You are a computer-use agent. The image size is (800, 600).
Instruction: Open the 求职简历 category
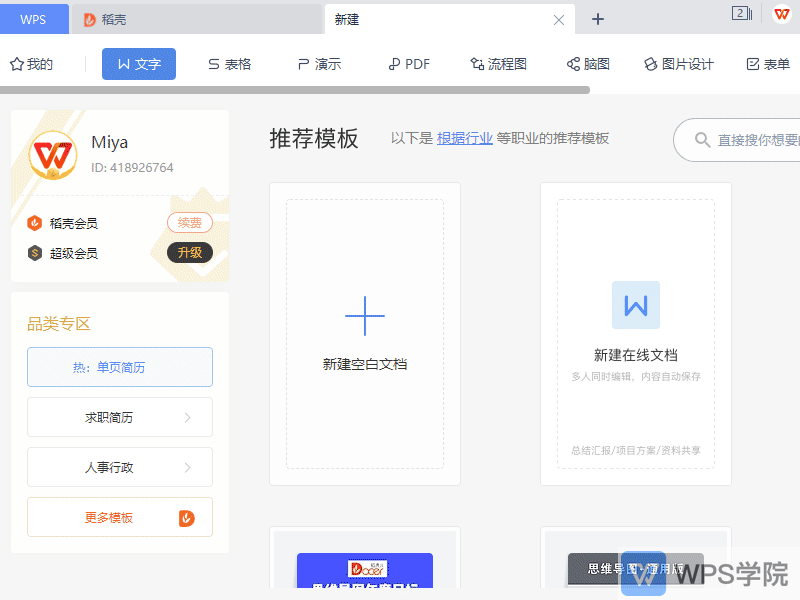click(120, 417)
